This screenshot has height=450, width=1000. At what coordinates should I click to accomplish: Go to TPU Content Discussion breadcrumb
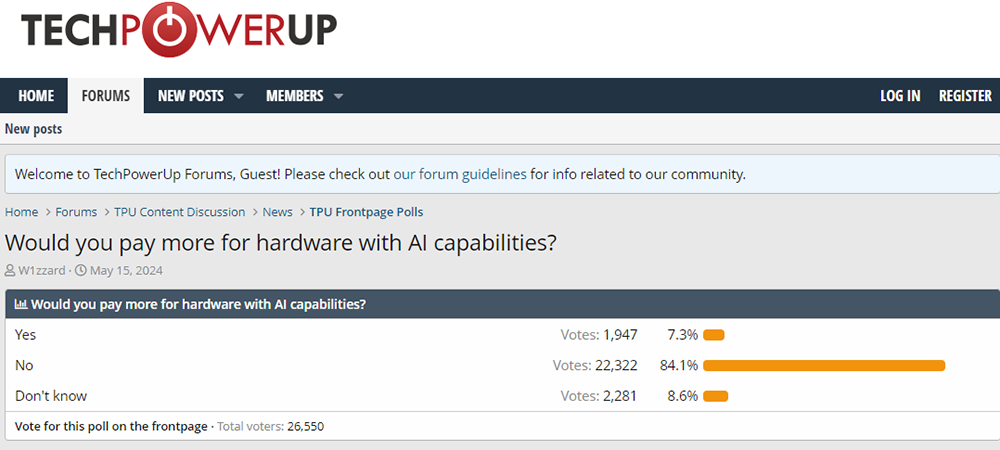pos(180,212)
